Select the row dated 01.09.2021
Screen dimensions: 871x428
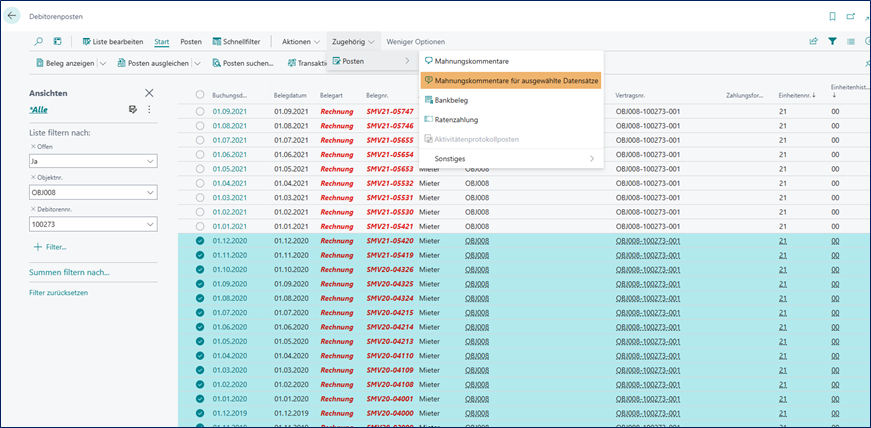point(200,111)
